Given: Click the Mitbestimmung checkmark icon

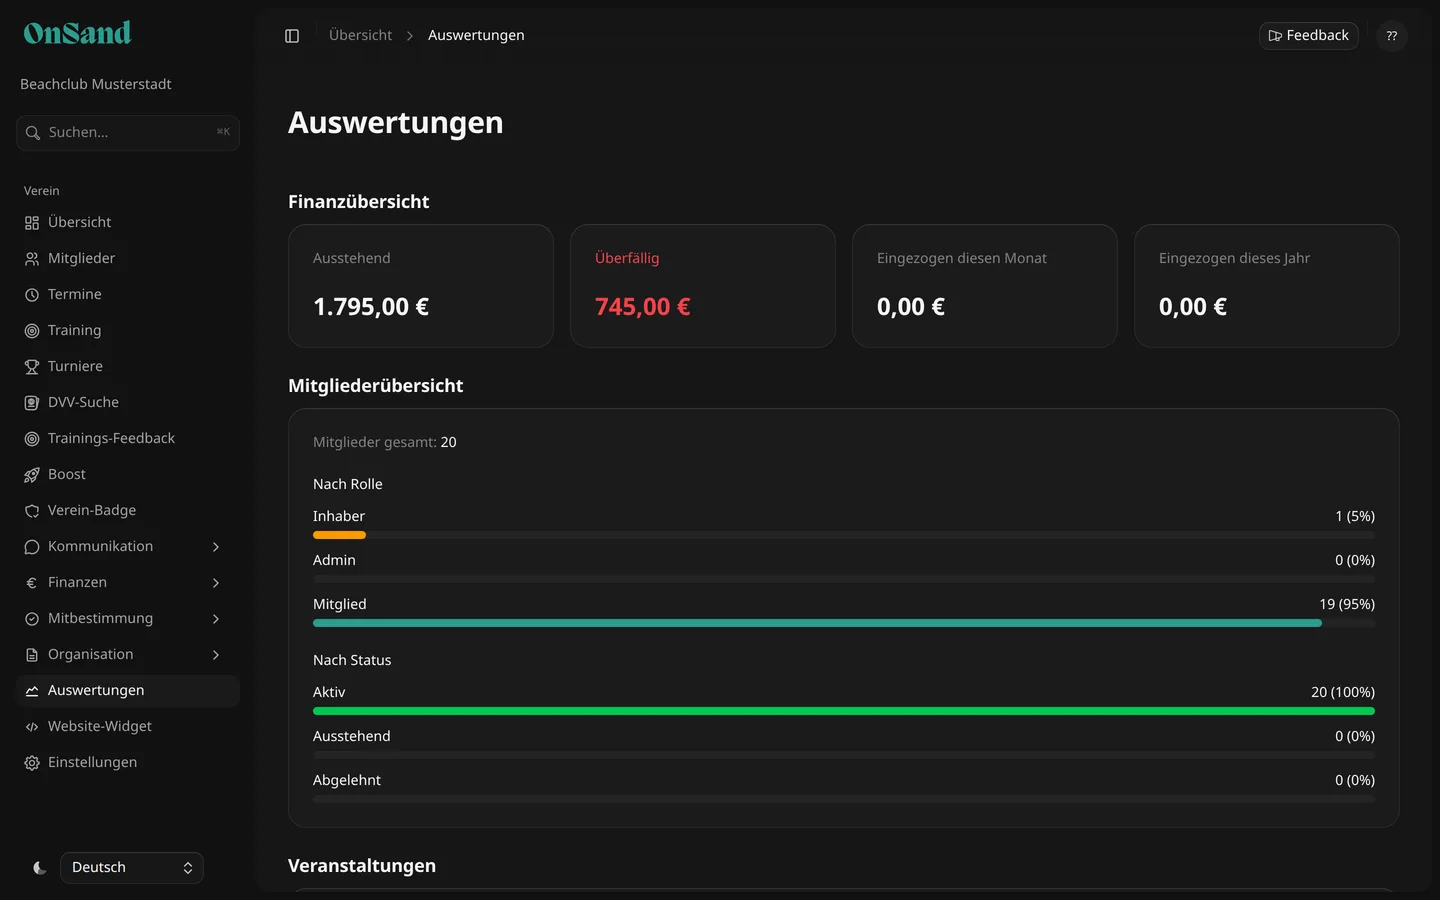Looking at the screenshot, I should pyautogui.click(x=32, y=619).
